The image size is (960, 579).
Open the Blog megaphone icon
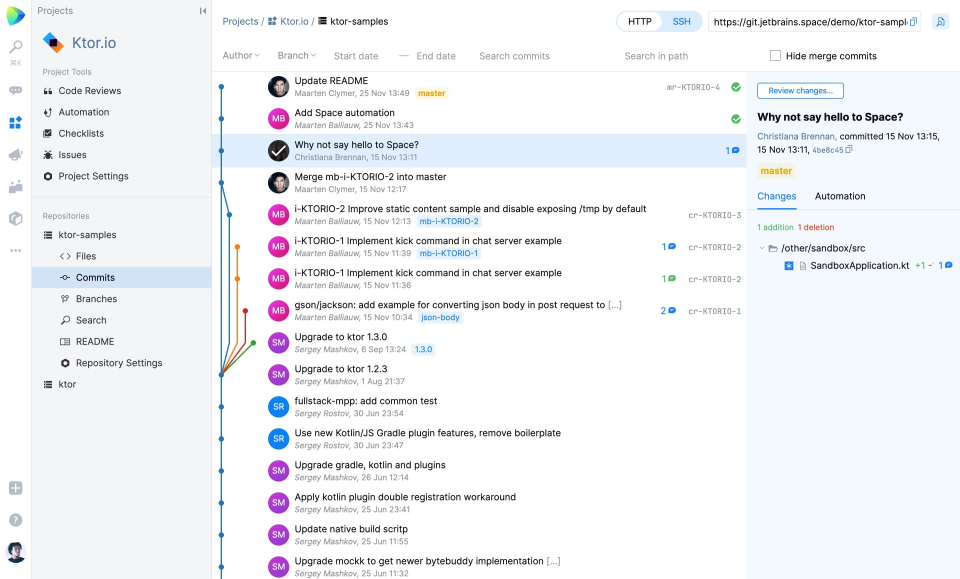pos(16,155)
